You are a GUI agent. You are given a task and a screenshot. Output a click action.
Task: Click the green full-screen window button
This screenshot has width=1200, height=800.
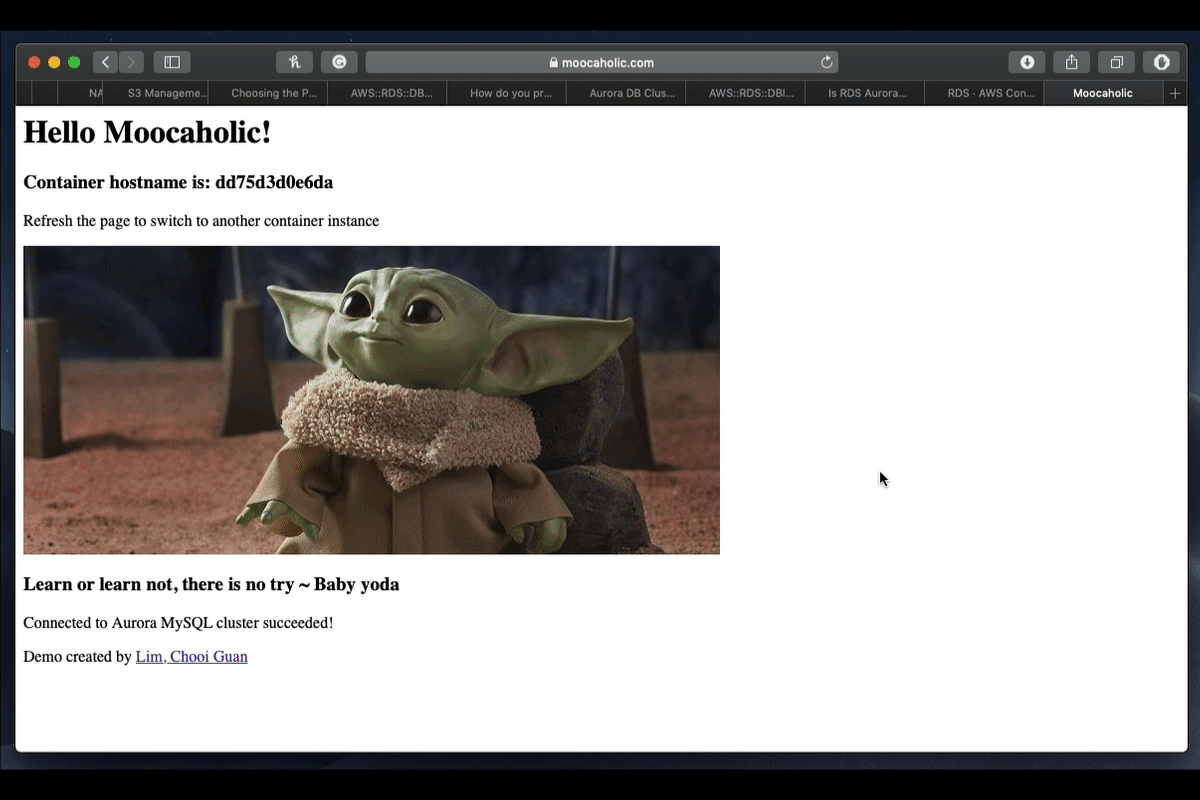coord(74,62)
